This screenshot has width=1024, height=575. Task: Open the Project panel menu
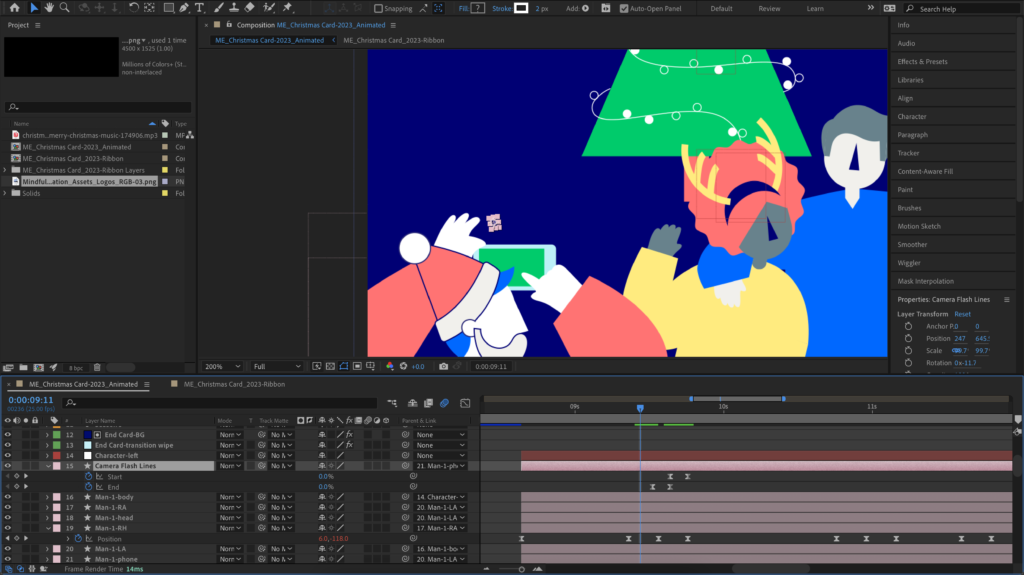pos(37,25)
